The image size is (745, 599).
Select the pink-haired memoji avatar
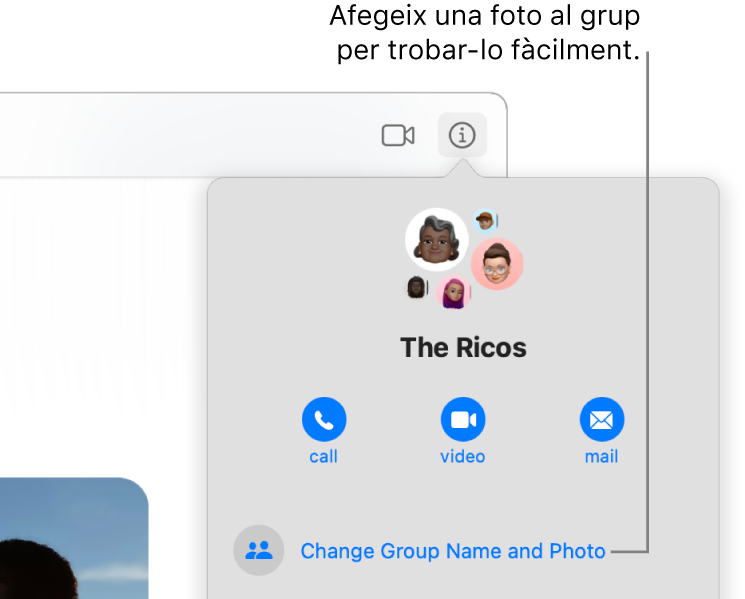[454, 292]
